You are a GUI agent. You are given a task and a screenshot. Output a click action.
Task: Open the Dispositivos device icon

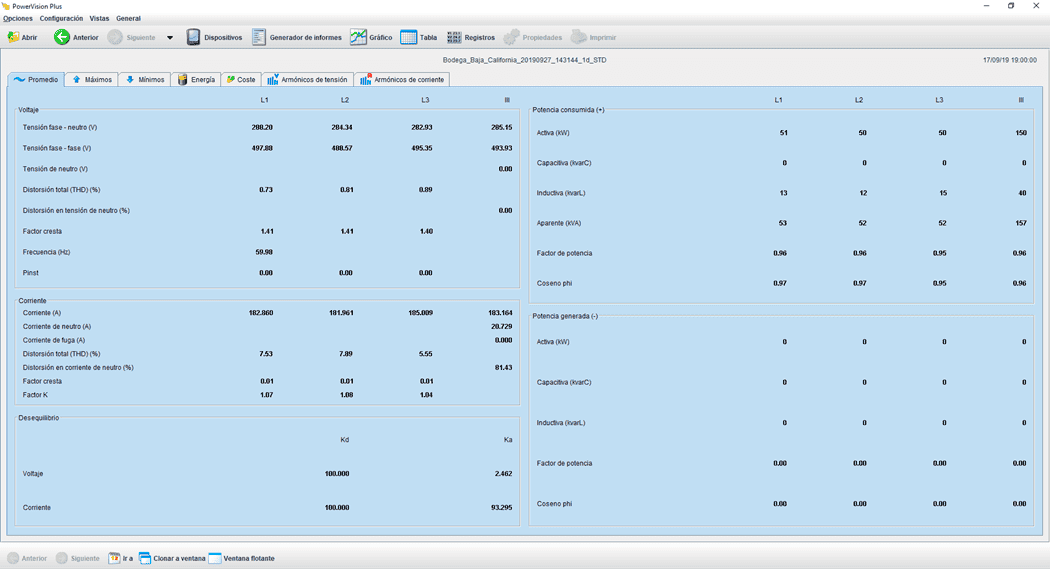[x=193, y=37]
